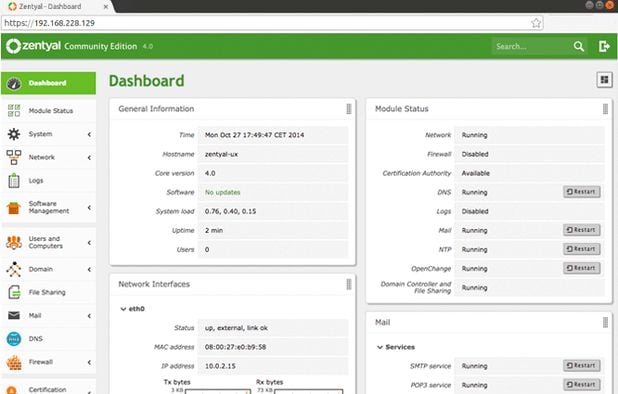
Task: Bookmark page with the star icon
Action: [x=536, y=23]
